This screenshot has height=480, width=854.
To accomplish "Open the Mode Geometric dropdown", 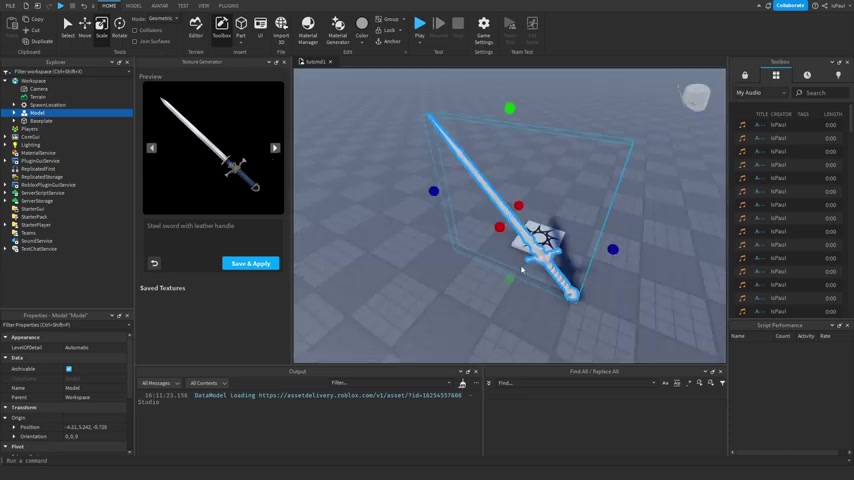I will click(162, 19).
